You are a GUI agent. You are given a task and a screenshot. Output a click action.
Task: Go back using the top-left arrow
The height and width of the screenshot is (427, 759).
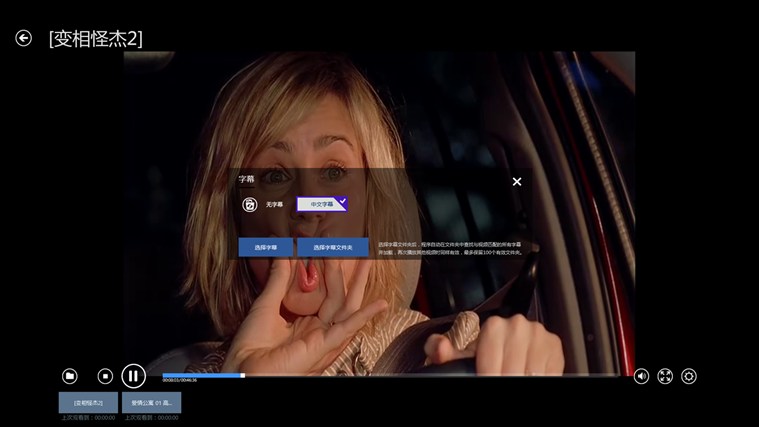(23, 38)
